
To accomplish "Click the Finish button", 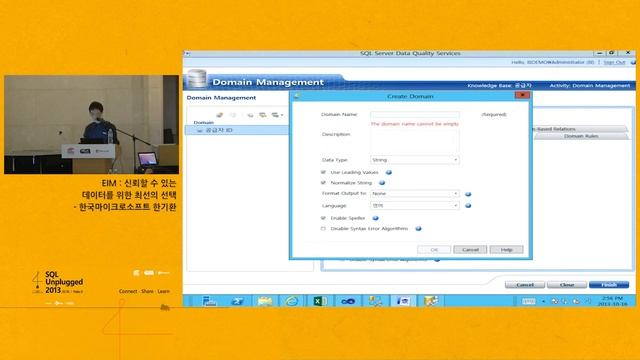I will 609,284.
